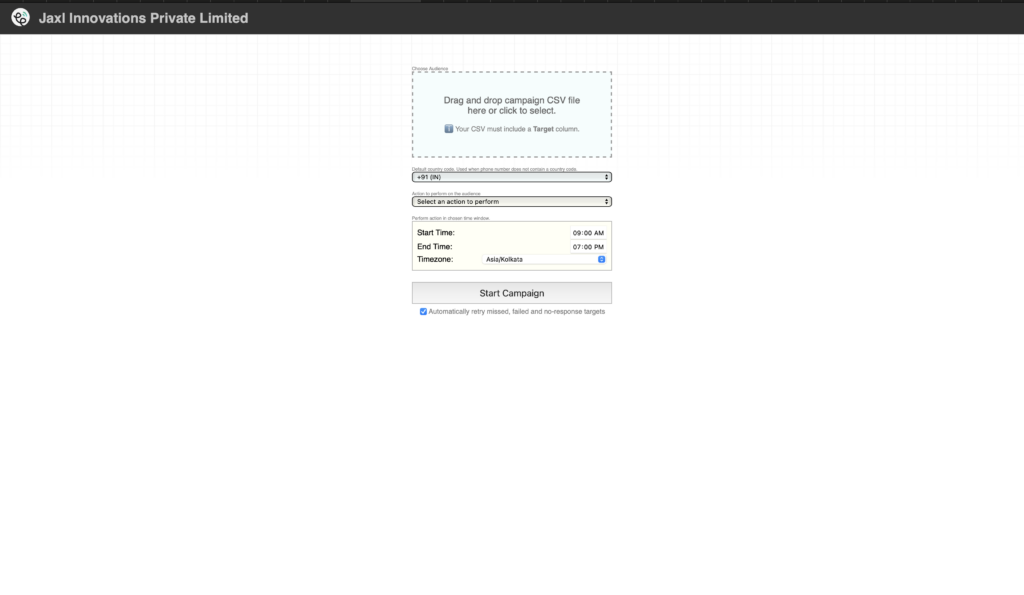Click the Start Time minutes value

[x=588, y=233]
